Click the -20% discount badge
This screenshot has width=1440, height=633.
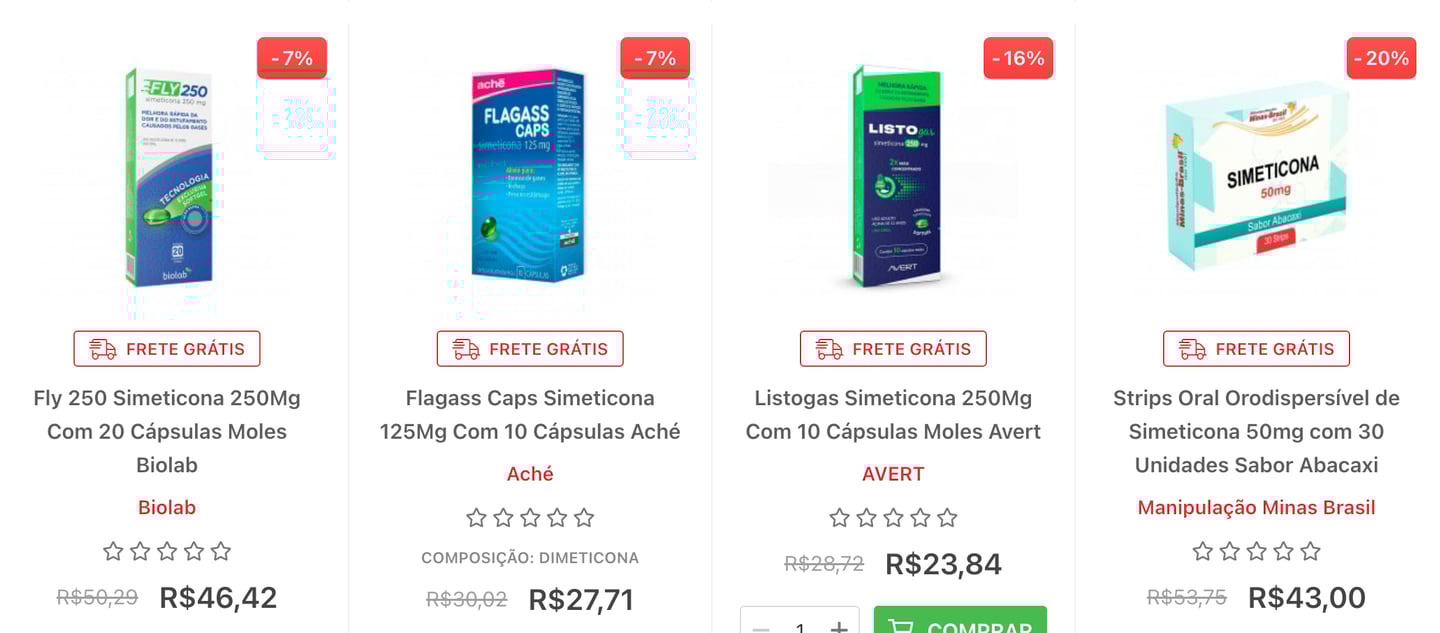(x=1381, y=58)
